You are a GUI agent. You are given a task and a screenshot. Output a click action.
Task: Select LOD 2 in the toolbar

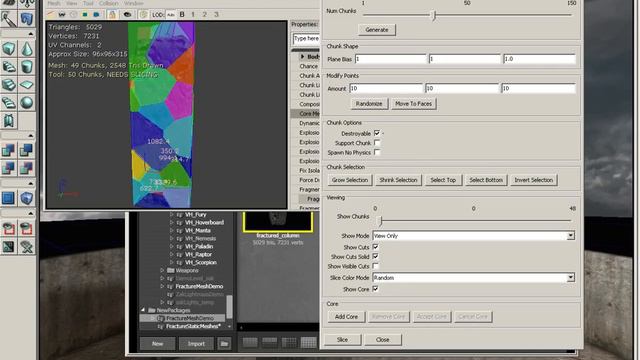204,14
